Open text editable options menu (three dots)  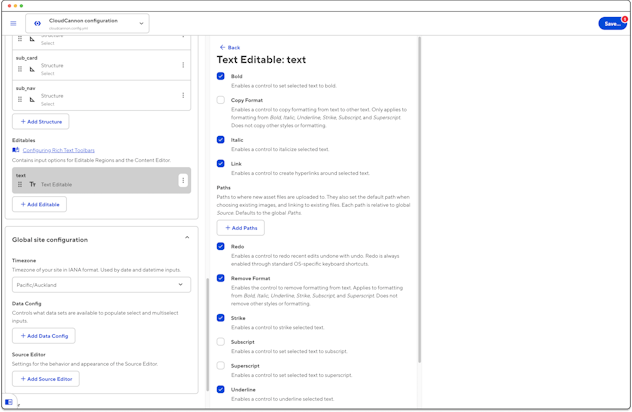point(183,181)
